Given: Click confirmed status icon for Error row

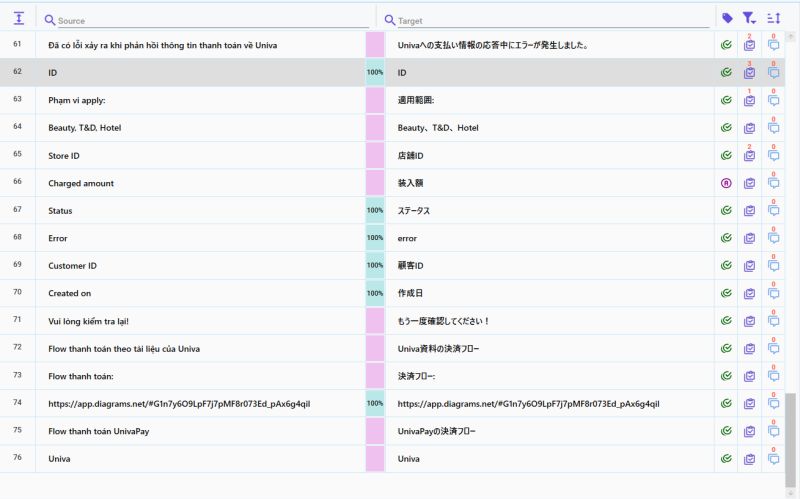Looking at the screenshot, I should click(x=726, y=238).
